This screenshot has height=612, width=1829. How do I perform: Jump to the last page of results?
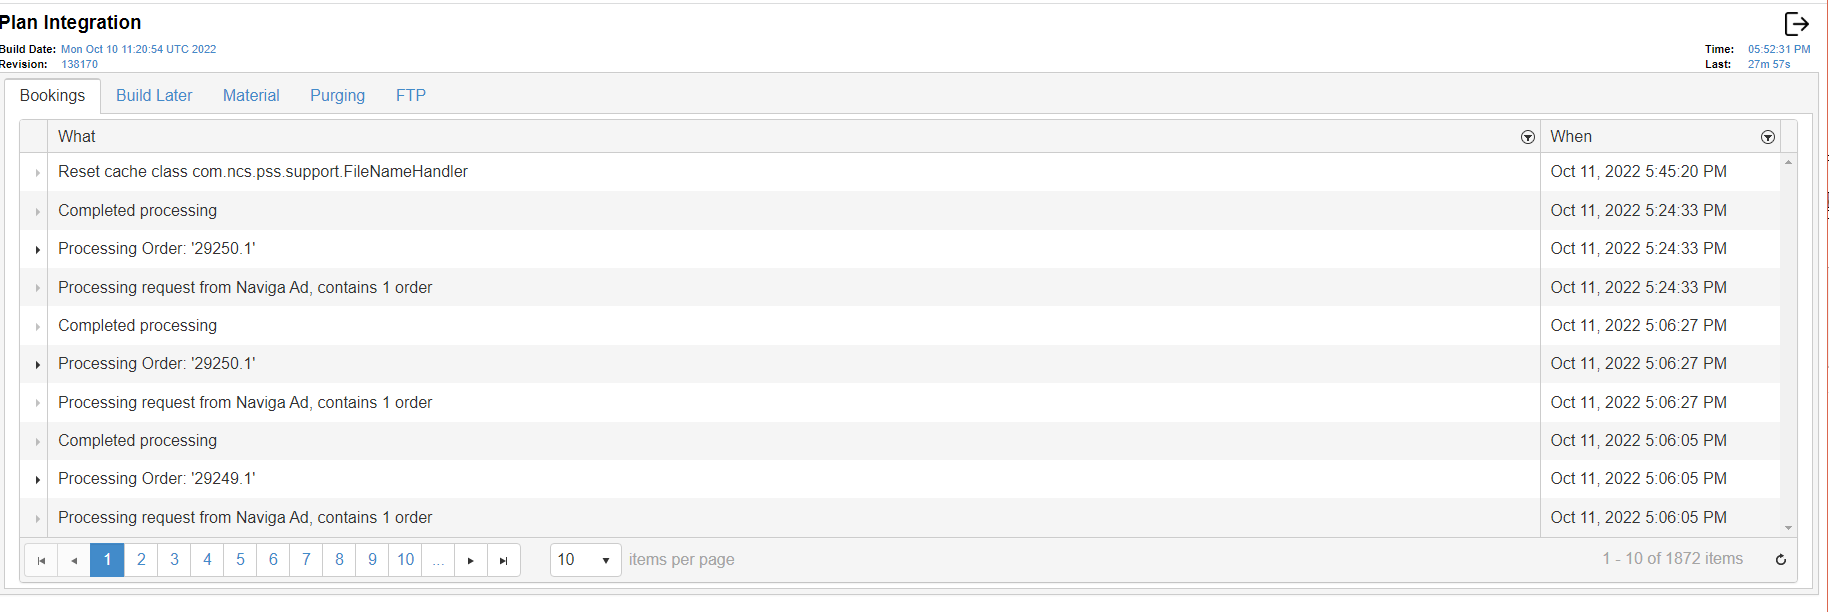point(504,560)
